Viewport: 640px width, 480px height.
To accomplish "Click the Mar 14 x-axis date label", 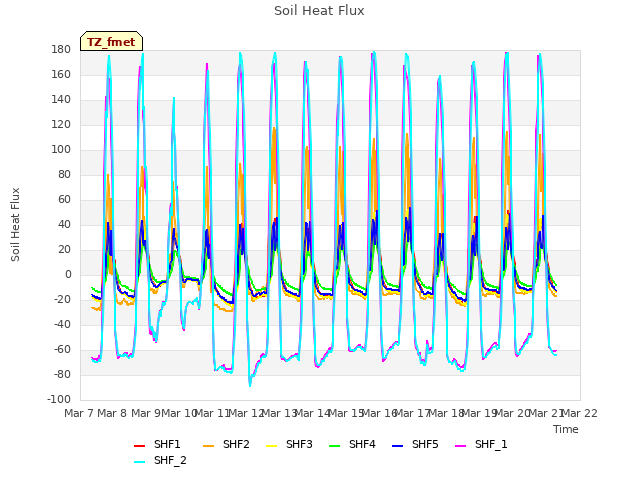I will 313,413.
